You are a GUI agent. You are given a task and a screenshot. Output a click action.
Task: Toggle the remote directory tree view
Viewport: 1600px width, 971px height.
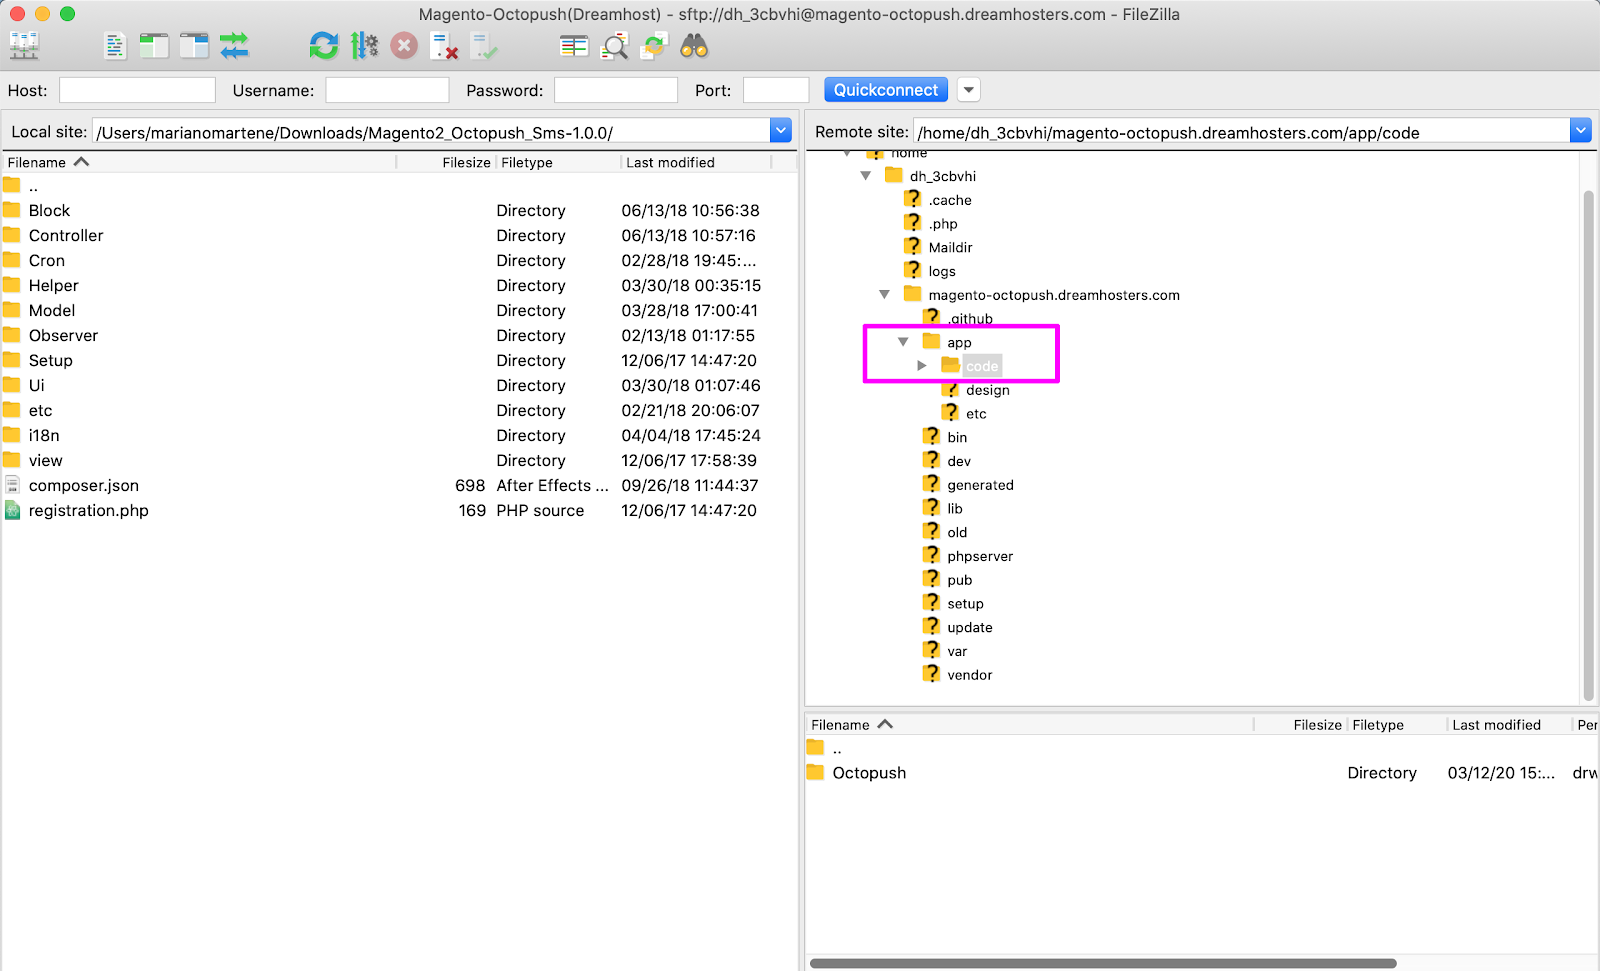point(194,46)
